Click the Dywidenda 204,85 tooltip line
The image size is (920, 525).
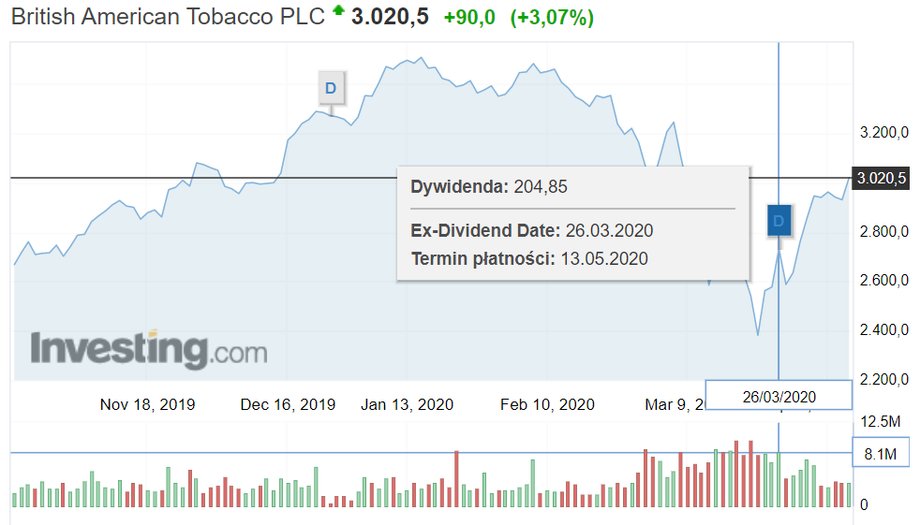point(489,187)
